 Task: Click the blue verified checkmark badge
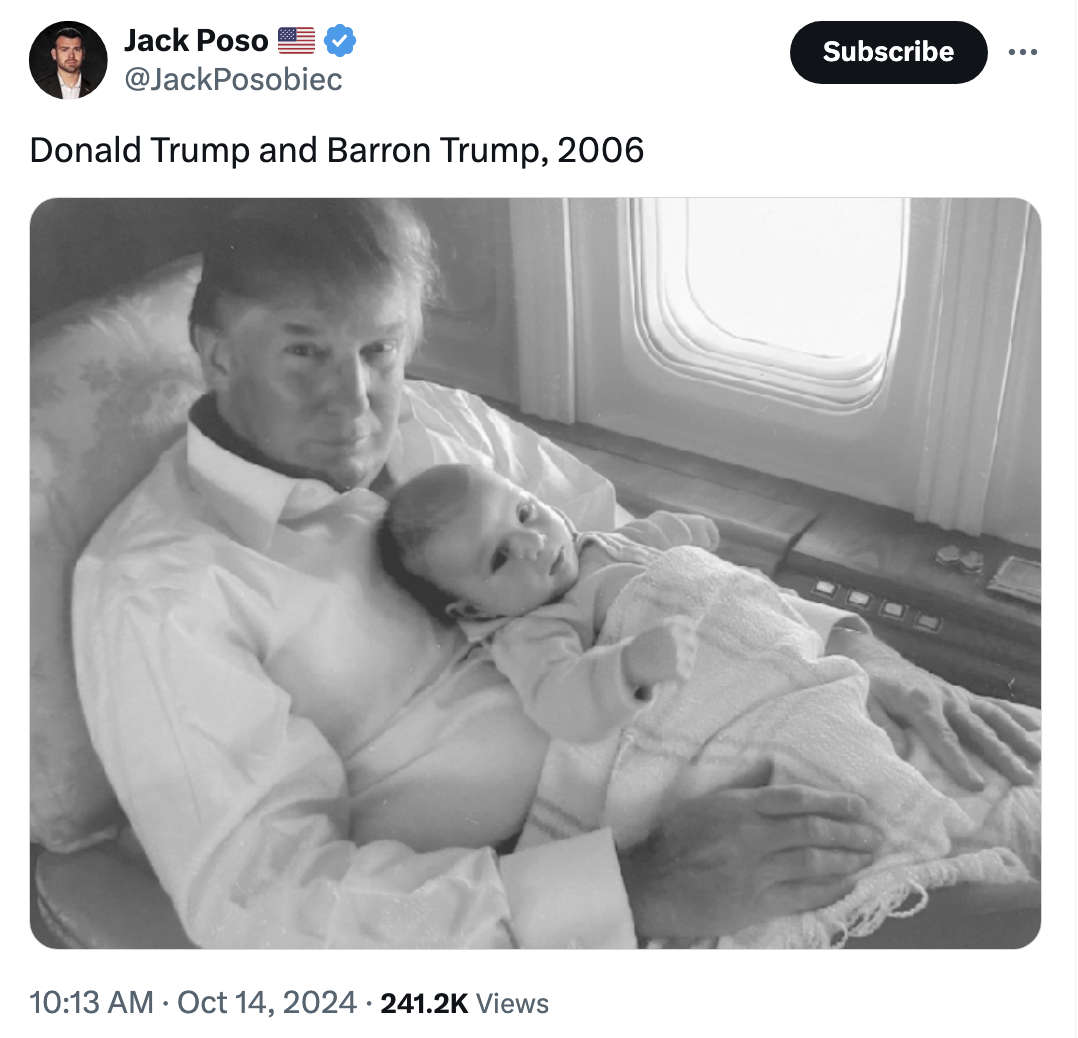point(341,41)
